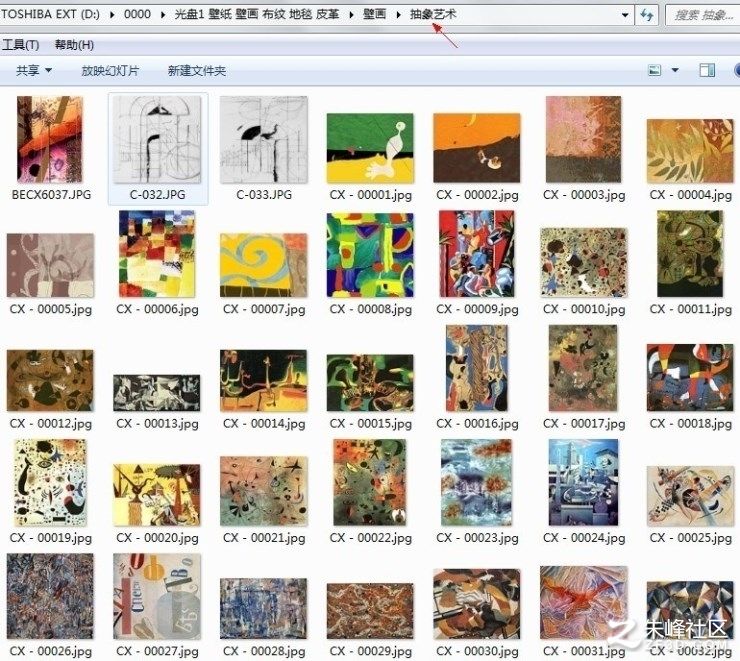This screenshot has width=740, height=661.
Task: Select thumbnail CX - 00006.jpg
Action: click(x=157, y=254)
